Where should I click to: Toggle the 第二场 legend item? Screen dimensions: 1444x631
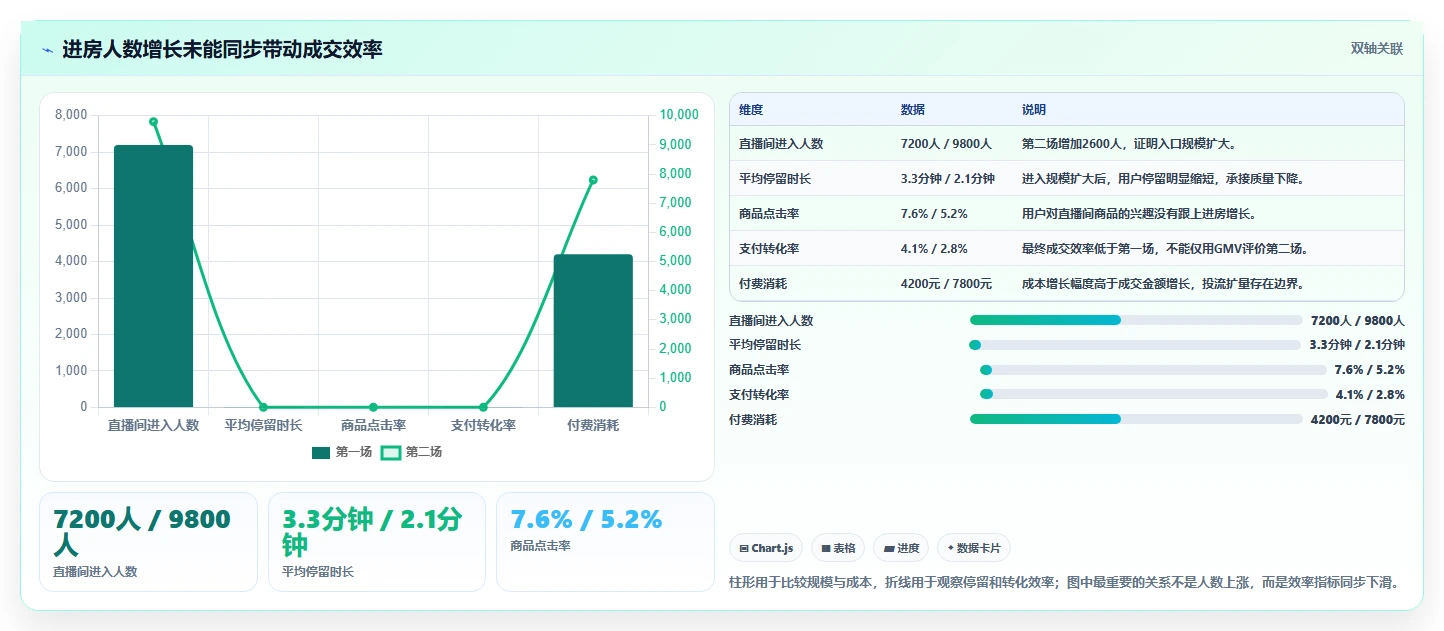[x=412, y=452]
